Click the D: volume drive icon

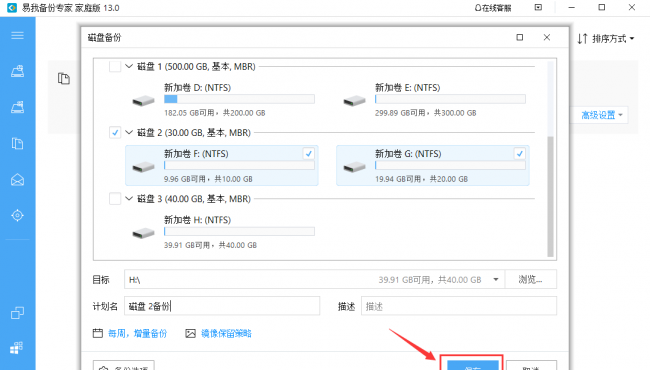point(143,101)
